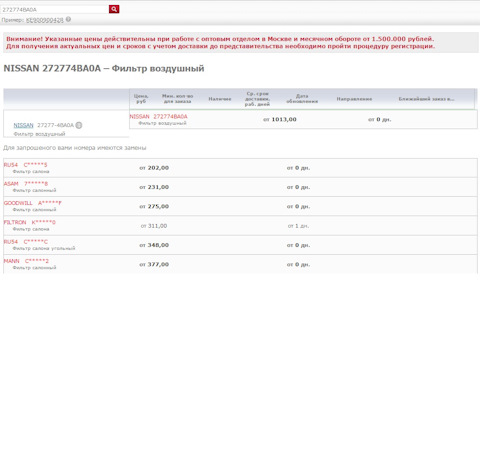Open the FILTRON K*****0 replacement
The width and height of the screenshot is (480, 451).
click(240, 226)
